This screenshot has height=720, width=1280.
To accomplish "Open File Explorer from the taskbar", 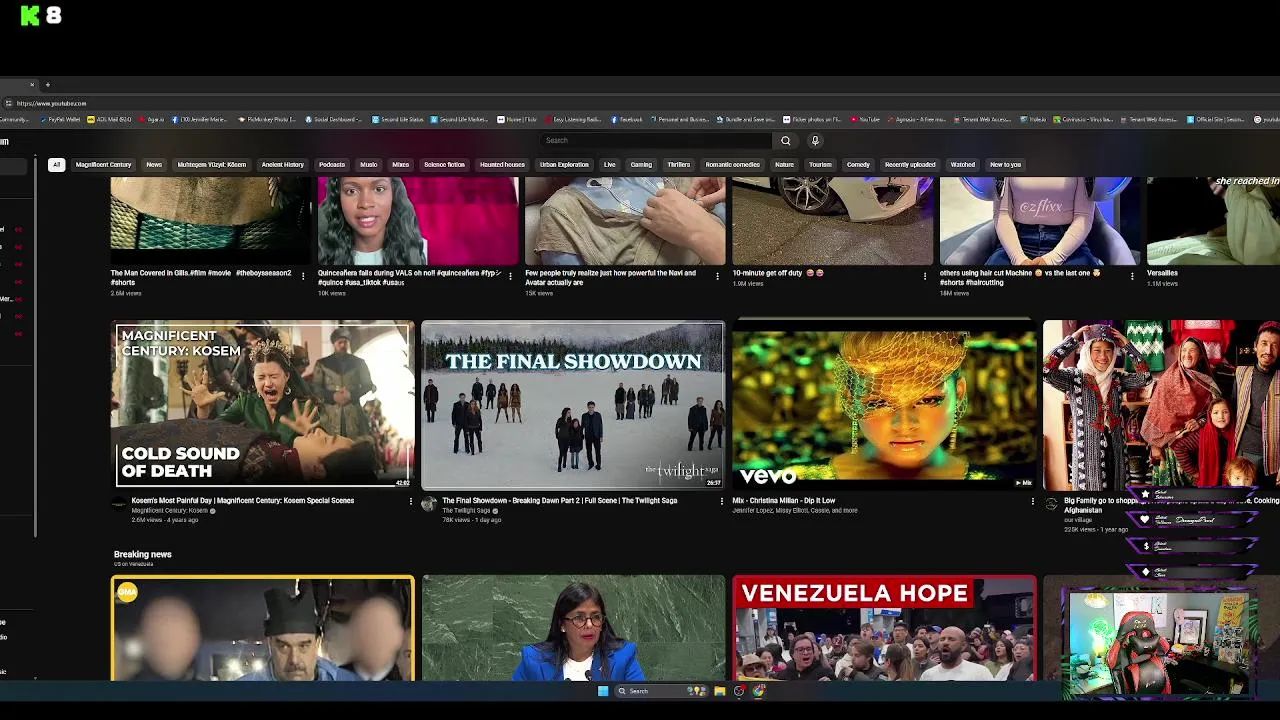I will tap(719, 691).
